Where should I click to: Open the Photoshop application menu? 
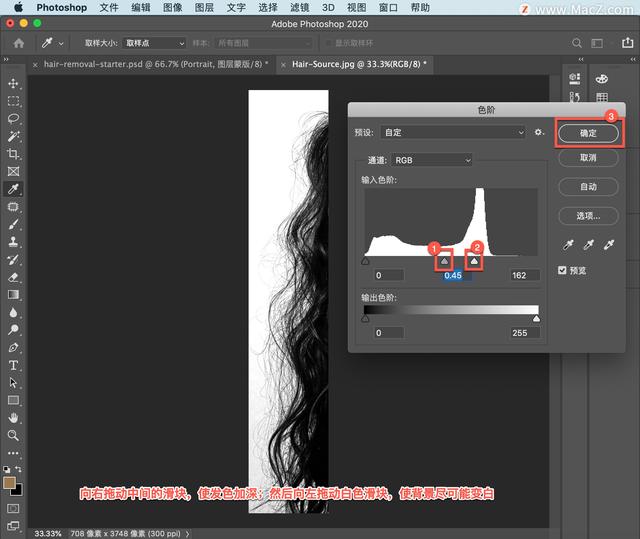point(62,7)
